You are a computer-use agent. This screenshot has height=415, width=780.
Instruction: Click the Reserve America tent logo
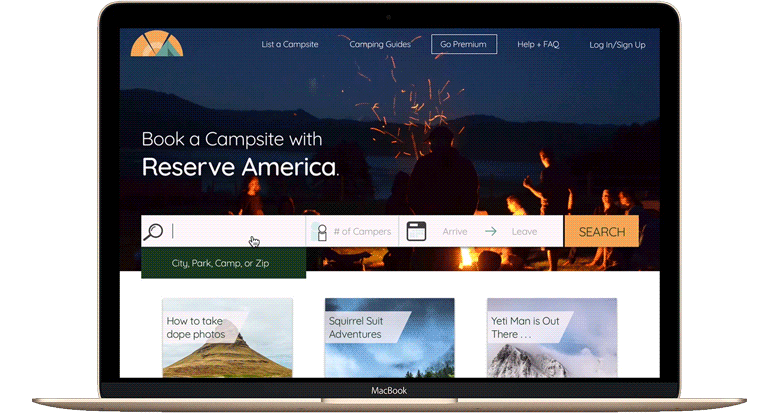[157, 43]
